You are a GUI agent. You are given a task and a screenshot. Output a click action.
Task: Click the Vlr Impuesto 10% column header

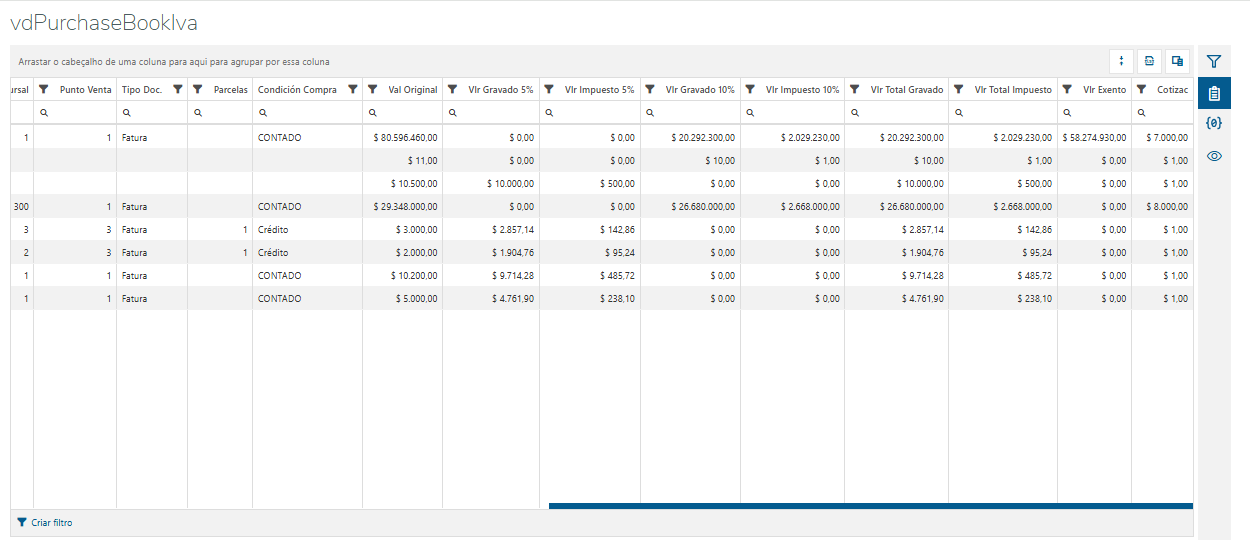[x=802, y=89]
